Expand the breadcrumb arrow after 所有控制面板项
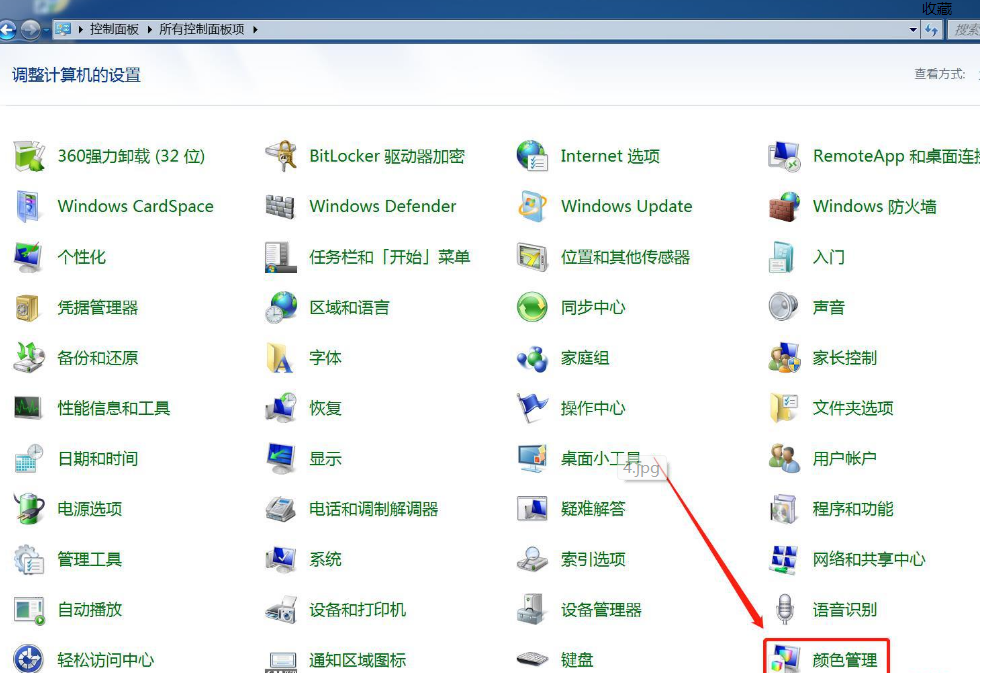The height and width of the screenshot is (673, 1000). click(255, 30)
